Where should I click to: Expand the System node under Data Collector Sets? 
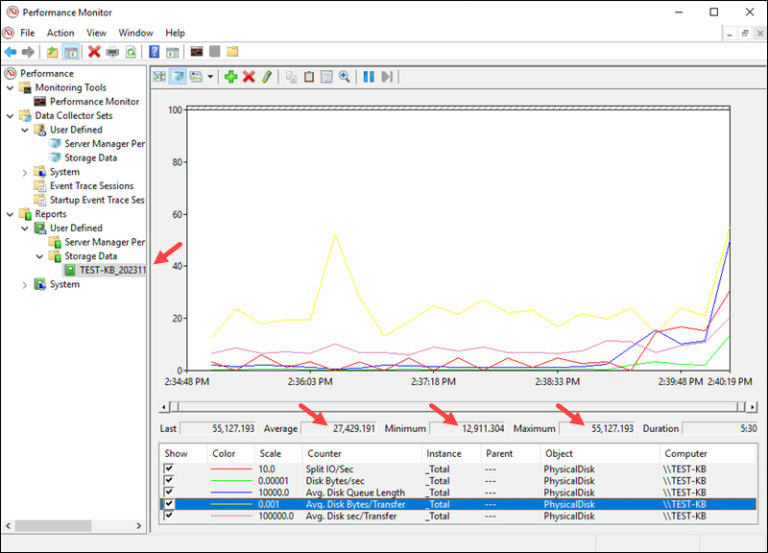click(x=24, y=172)
